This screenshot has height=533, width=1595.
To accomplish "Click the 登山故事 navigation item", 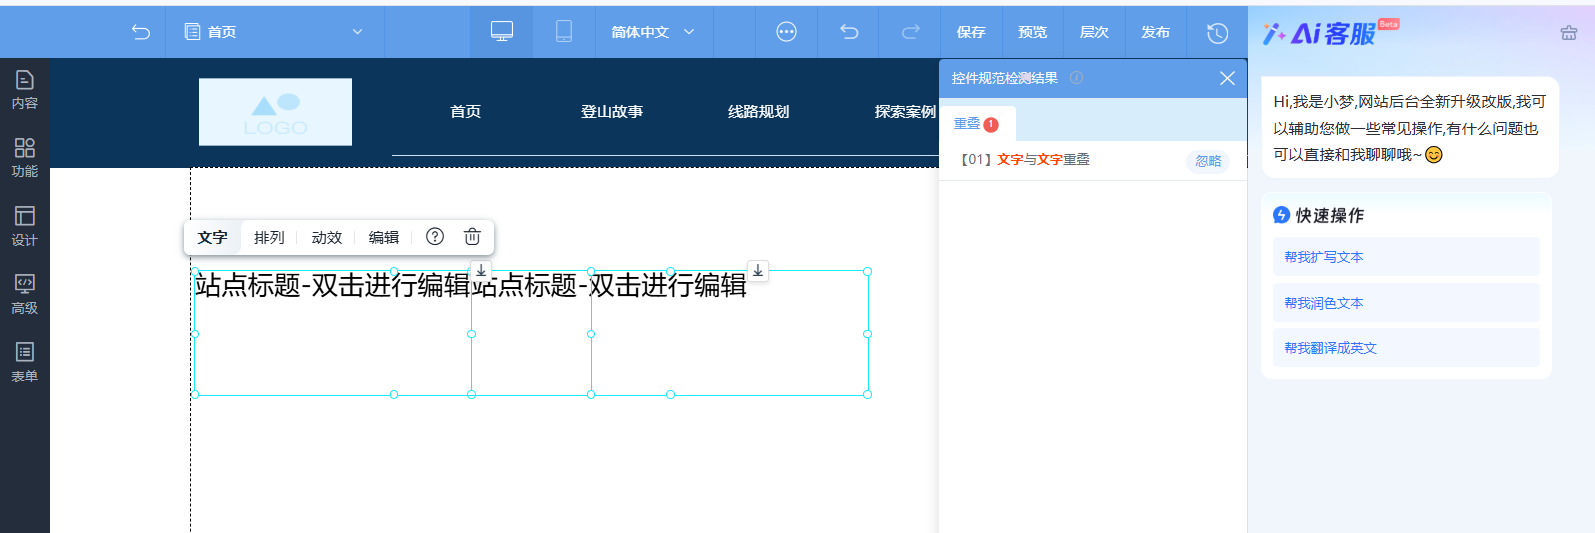I will 612,112.
